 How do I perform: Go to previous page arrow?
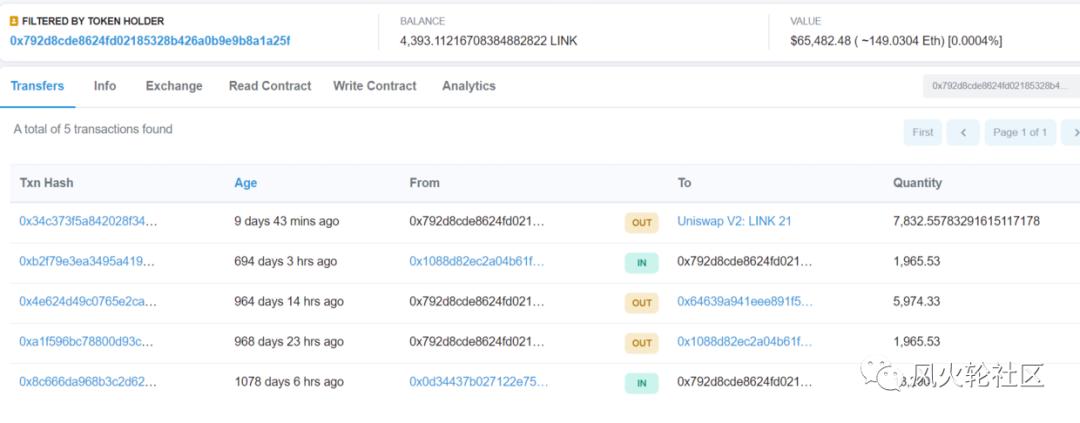click(x=963, y=132)
